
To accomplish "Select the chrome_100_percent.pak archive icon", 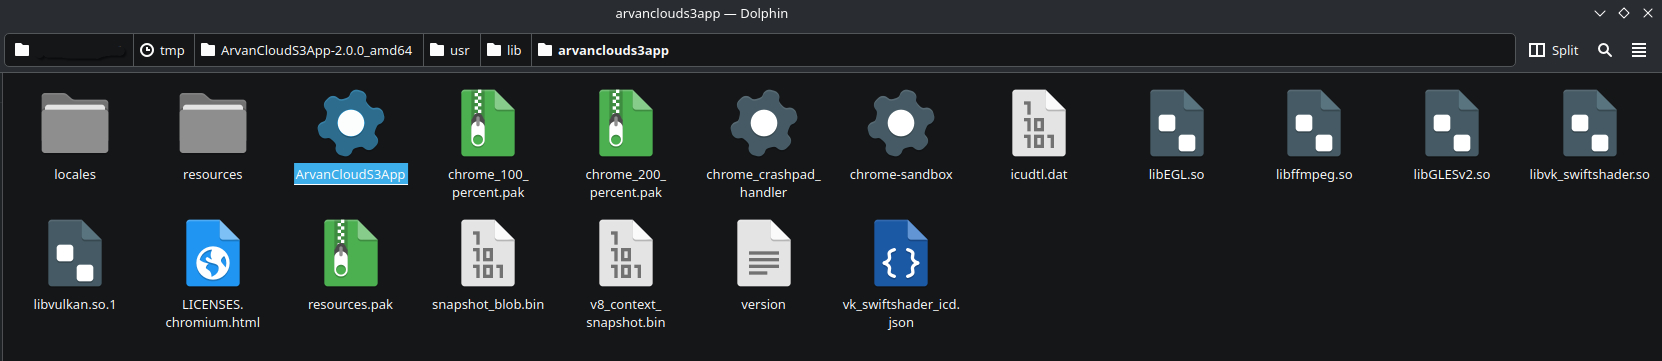I will coord(488,123).
